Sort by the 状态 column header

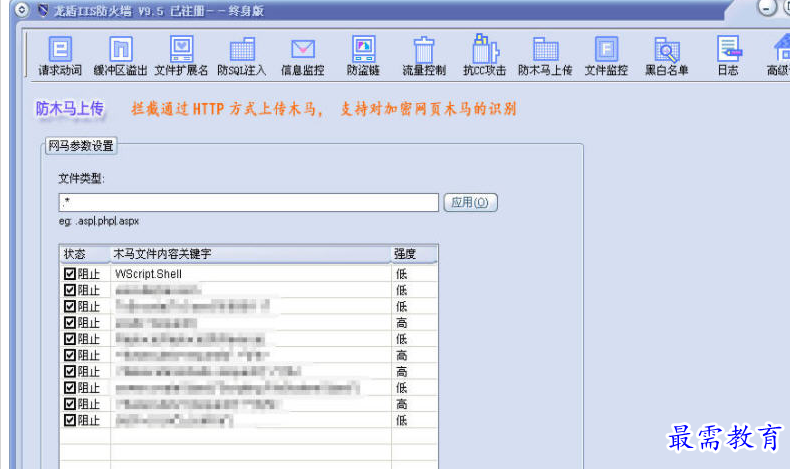(85, 254)
